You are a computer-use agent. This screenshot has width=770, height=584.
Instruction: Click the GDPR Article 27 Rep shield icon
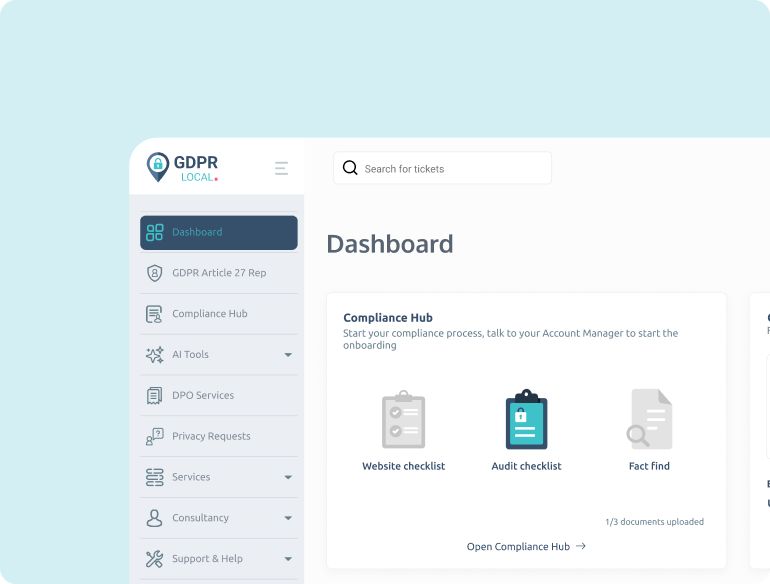click(155, 273)
